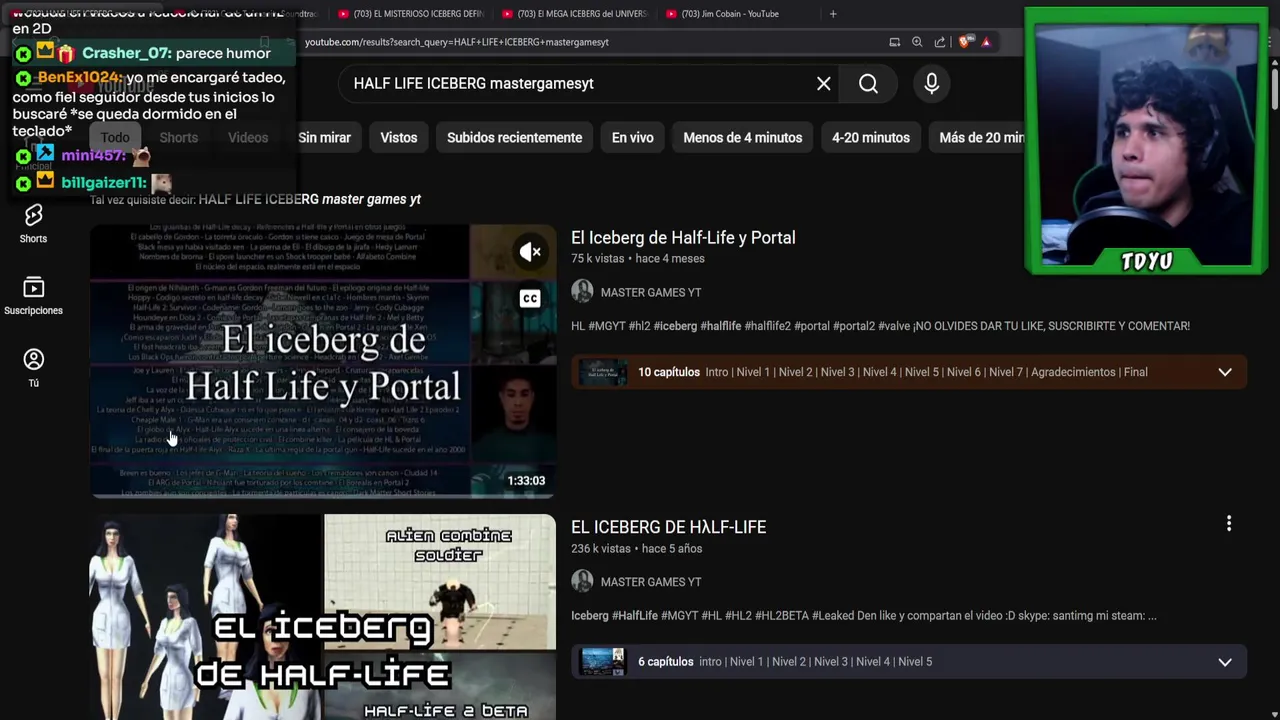This screenshot has width=1280, height=720.
Task: Click the 10 capítulos chapter thumbnail
Action: click(603, 372)
